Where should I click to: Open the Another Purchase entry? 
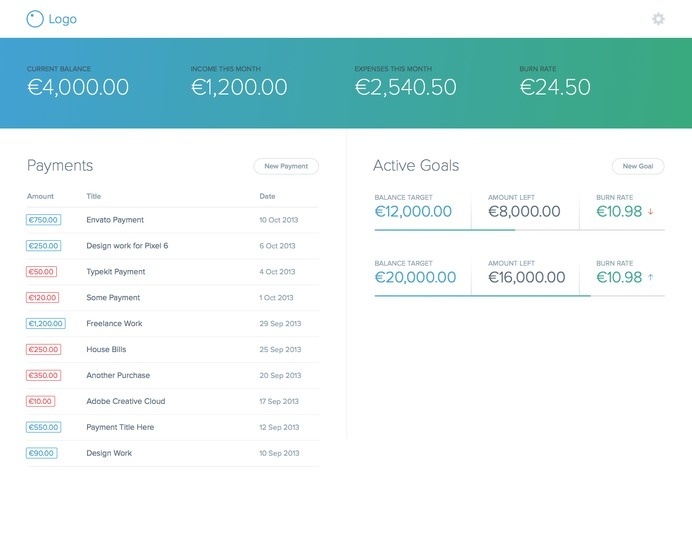[x=118, y=375]
